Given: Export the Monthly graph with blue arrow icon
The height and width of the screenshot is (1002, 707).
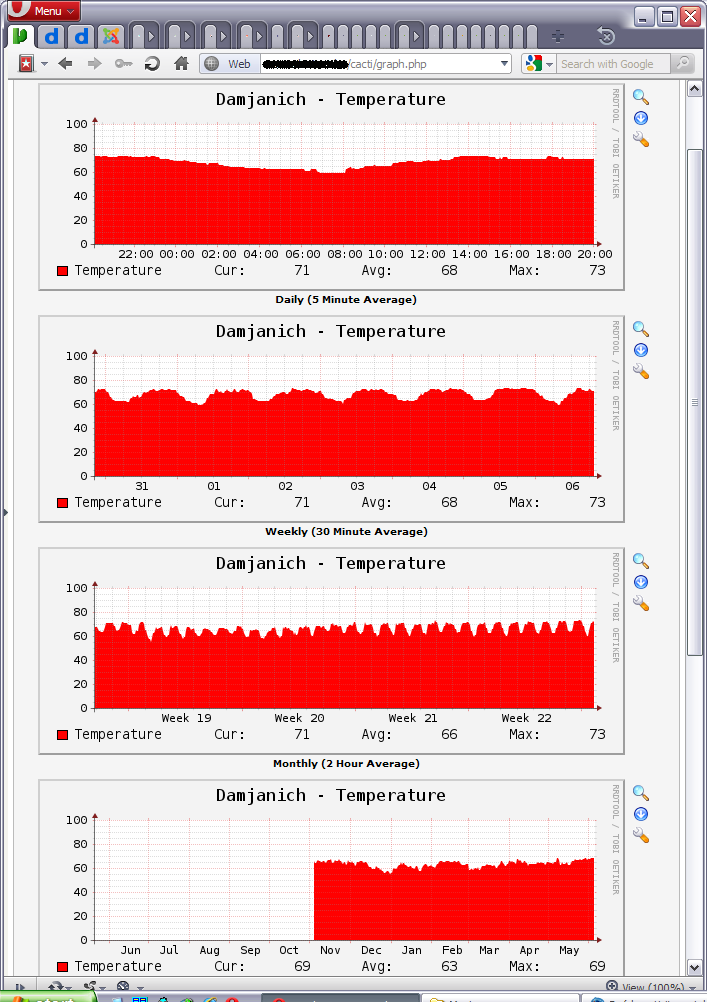Looking at the screenshot, I should 641,582.
